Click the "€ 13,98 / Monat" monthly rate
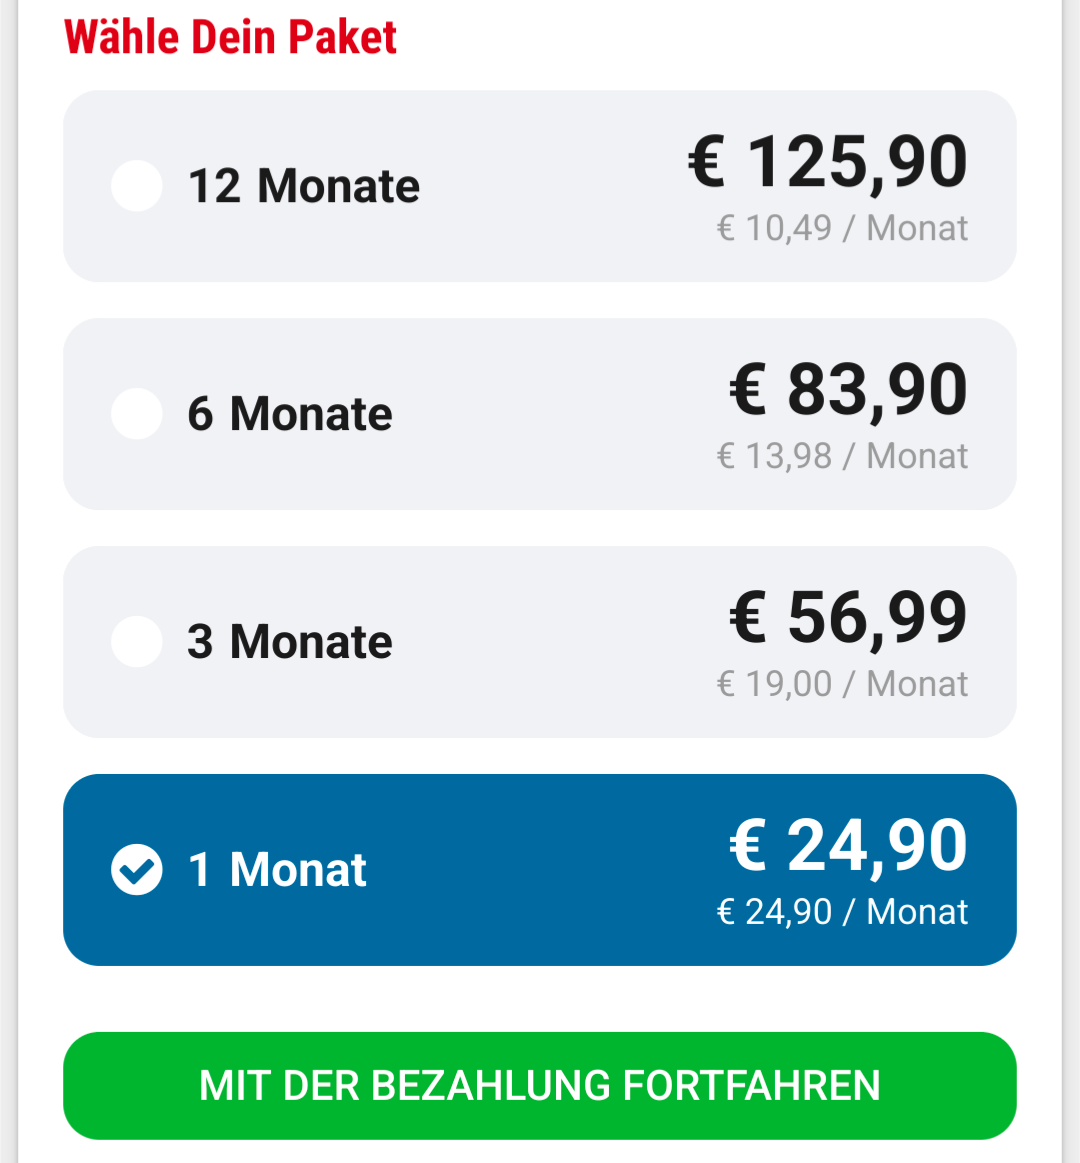This screenshot has width=1080, height=1163. [842, 456]
